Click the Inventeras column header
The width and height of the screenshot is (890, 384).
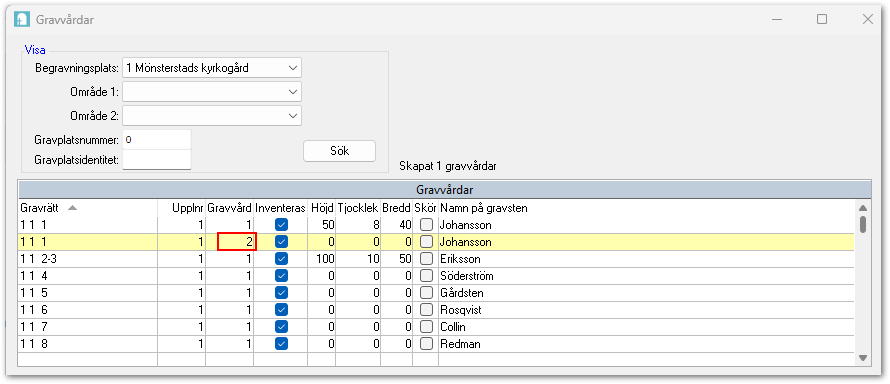[280, 208]
